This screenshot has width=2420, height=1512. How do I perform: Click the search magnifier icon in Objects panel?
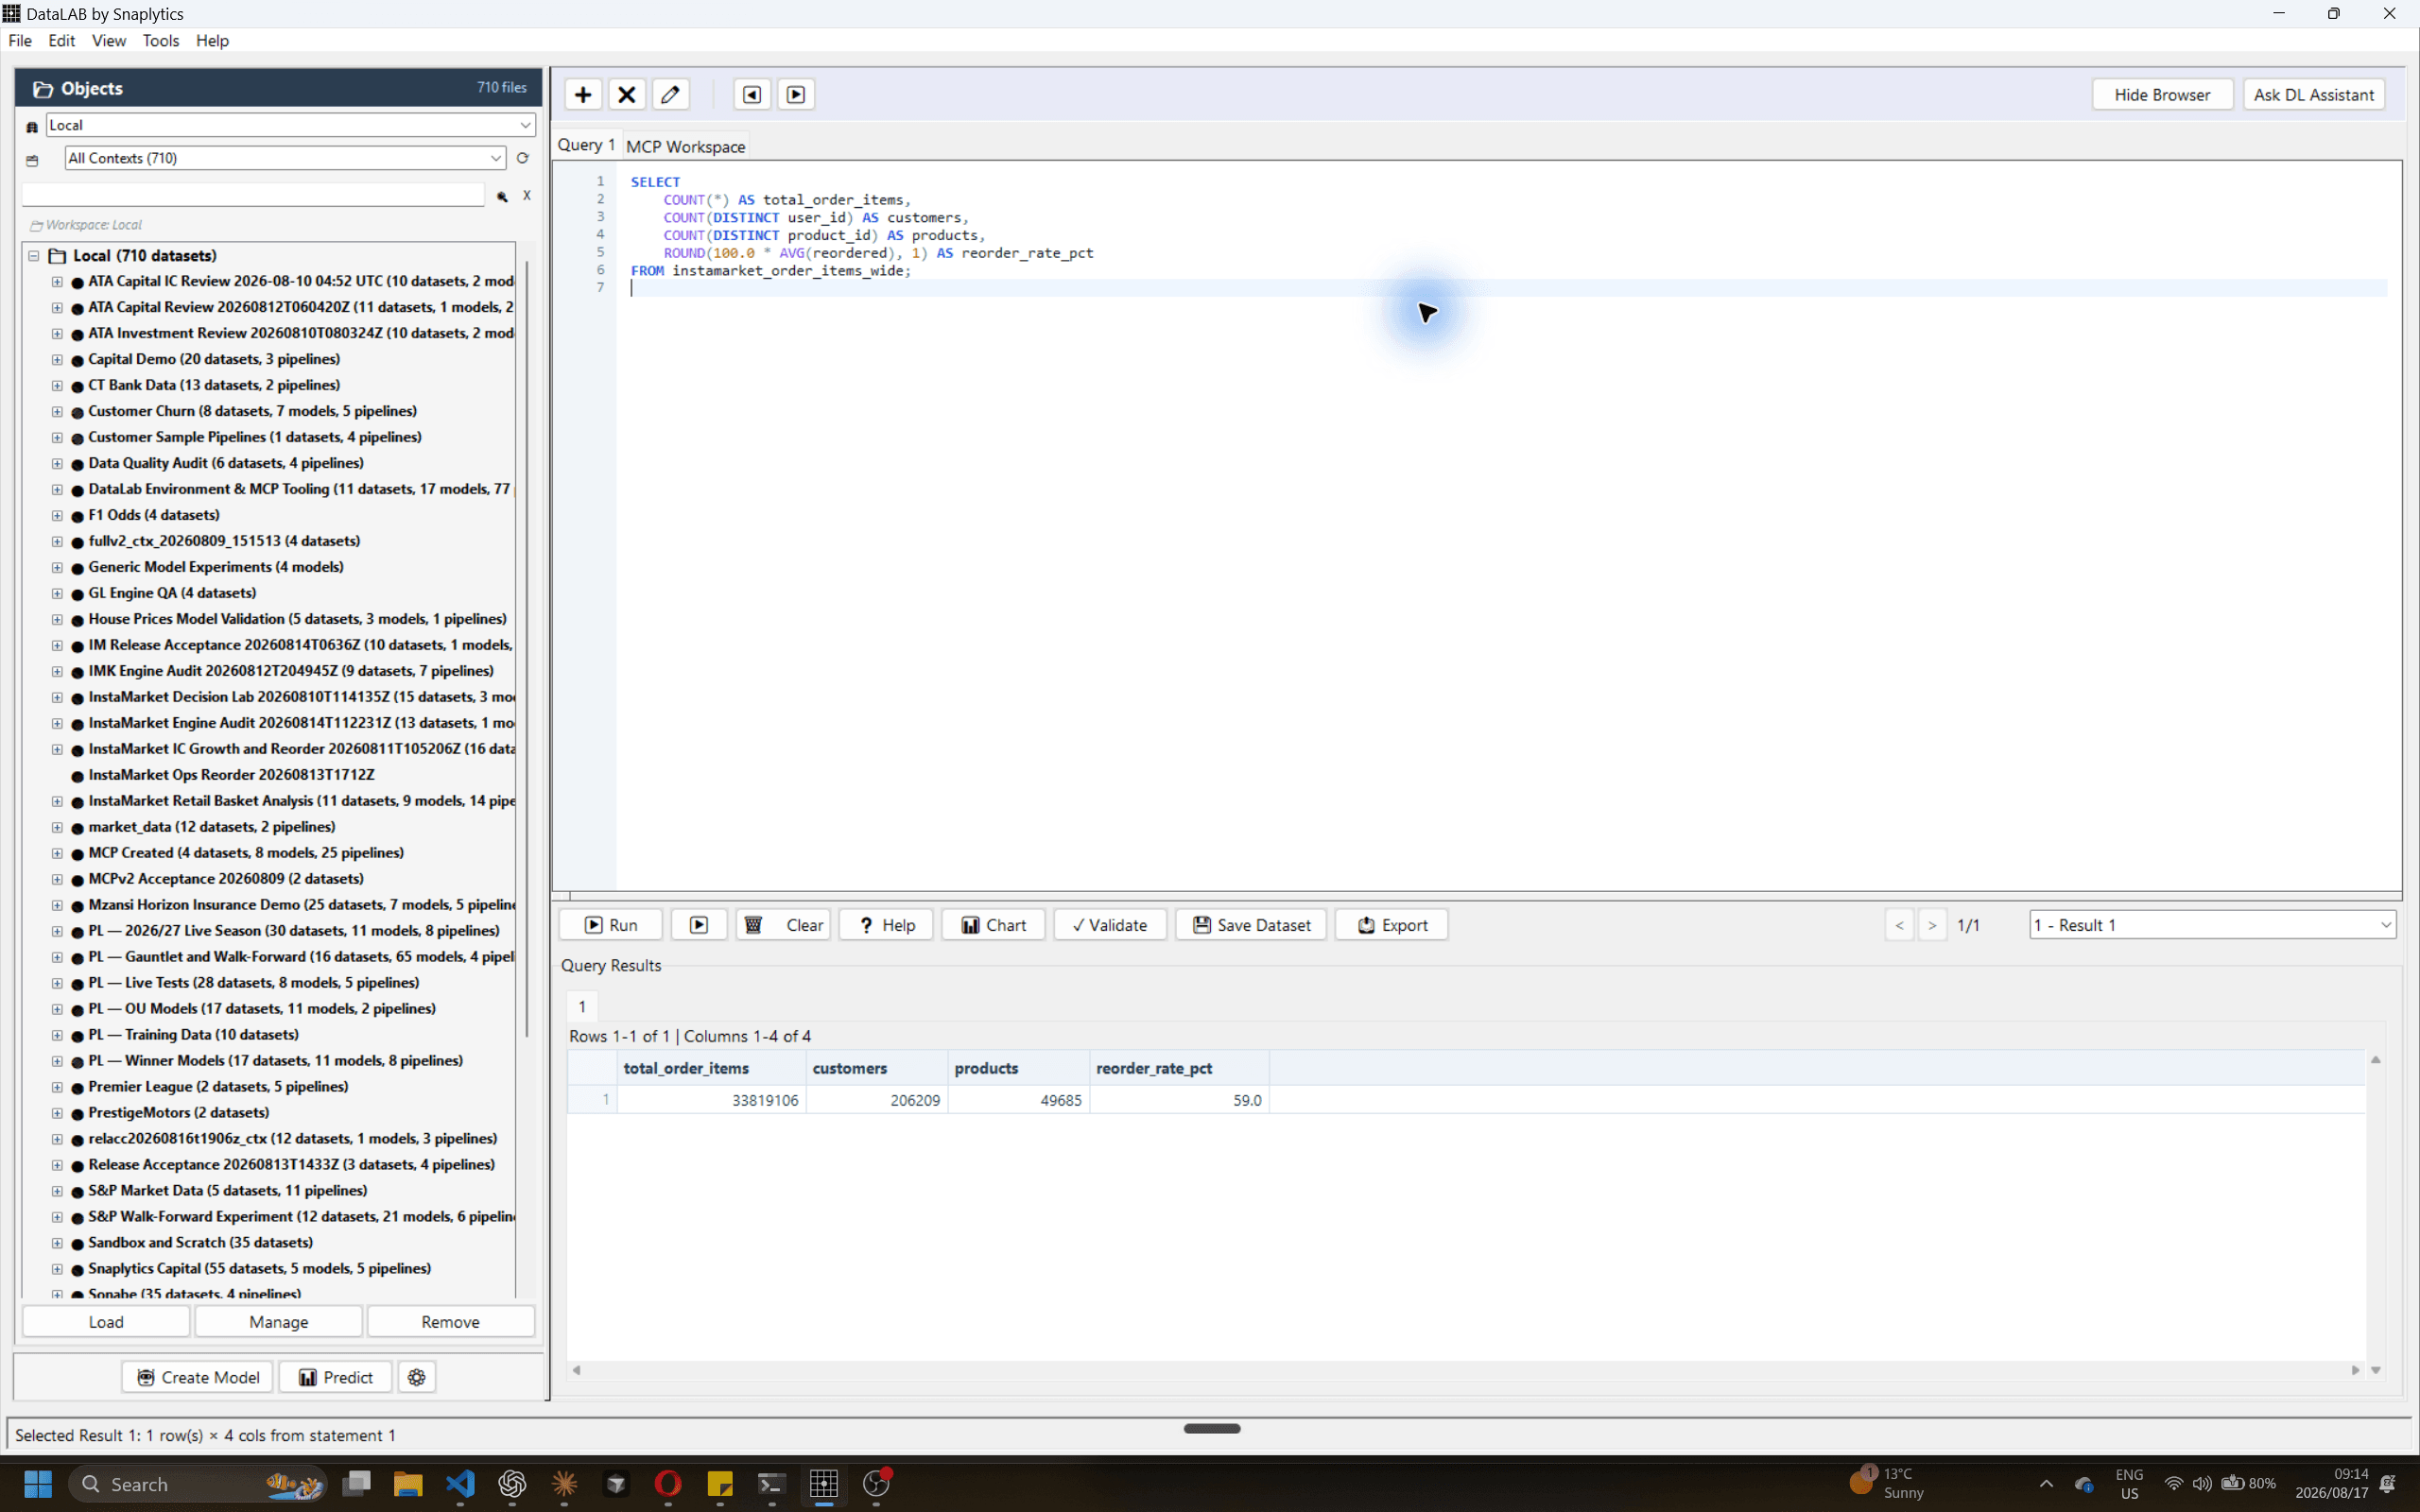[502, 196]
